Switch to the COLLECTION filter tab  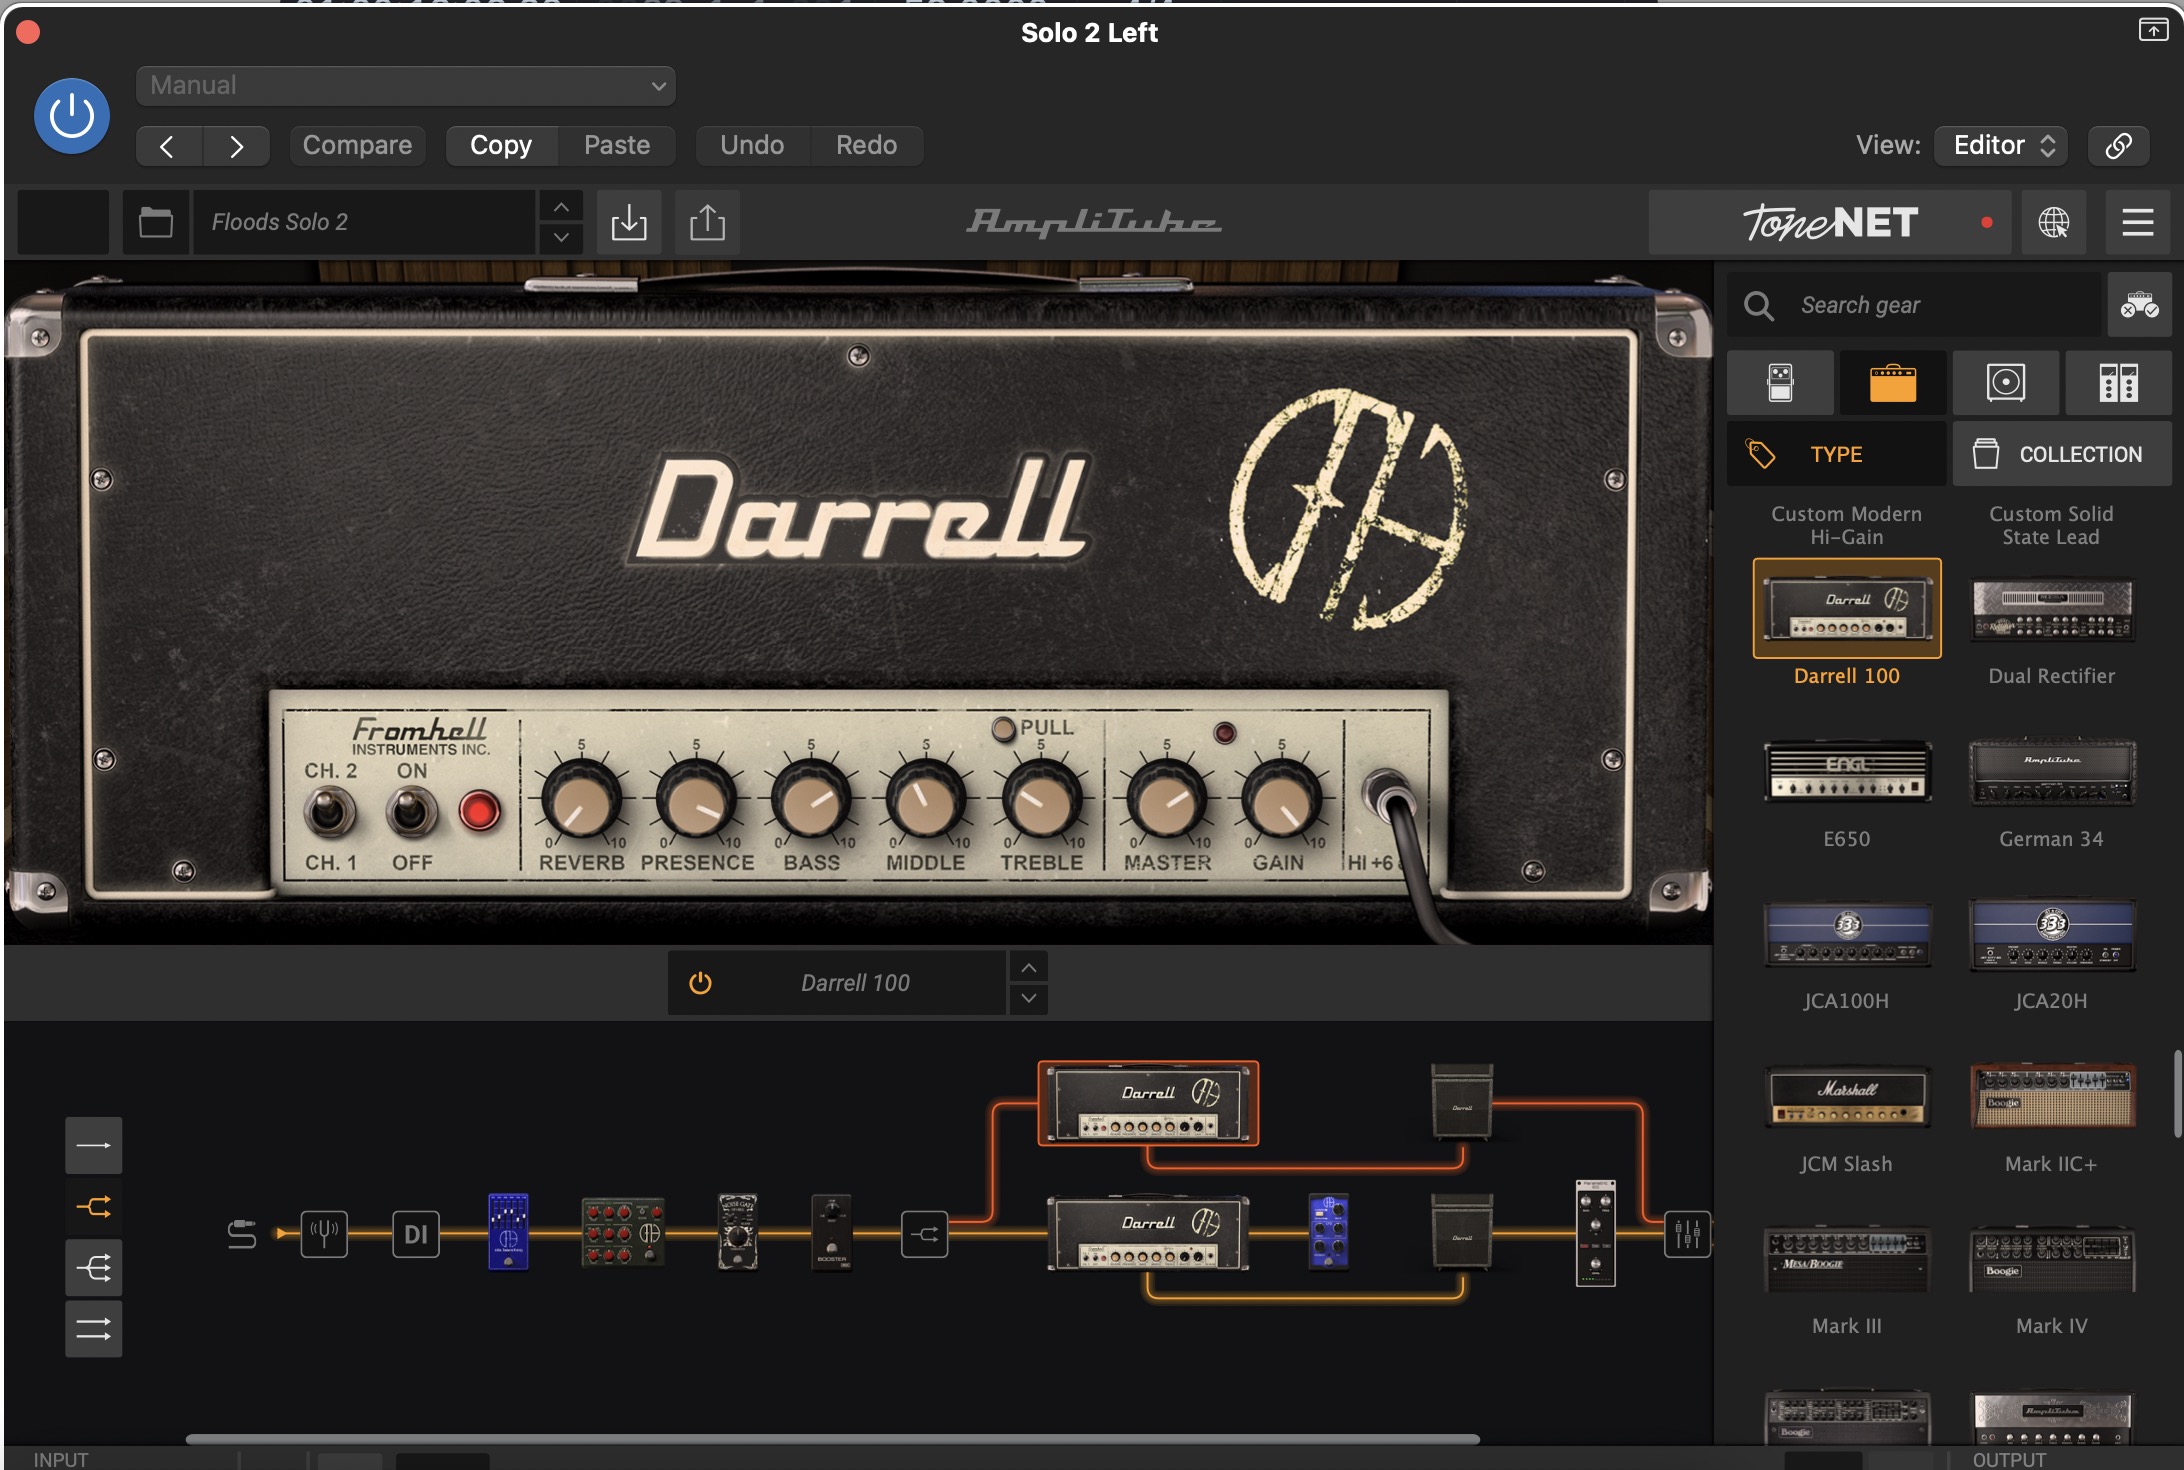[x=2062, y=454]
